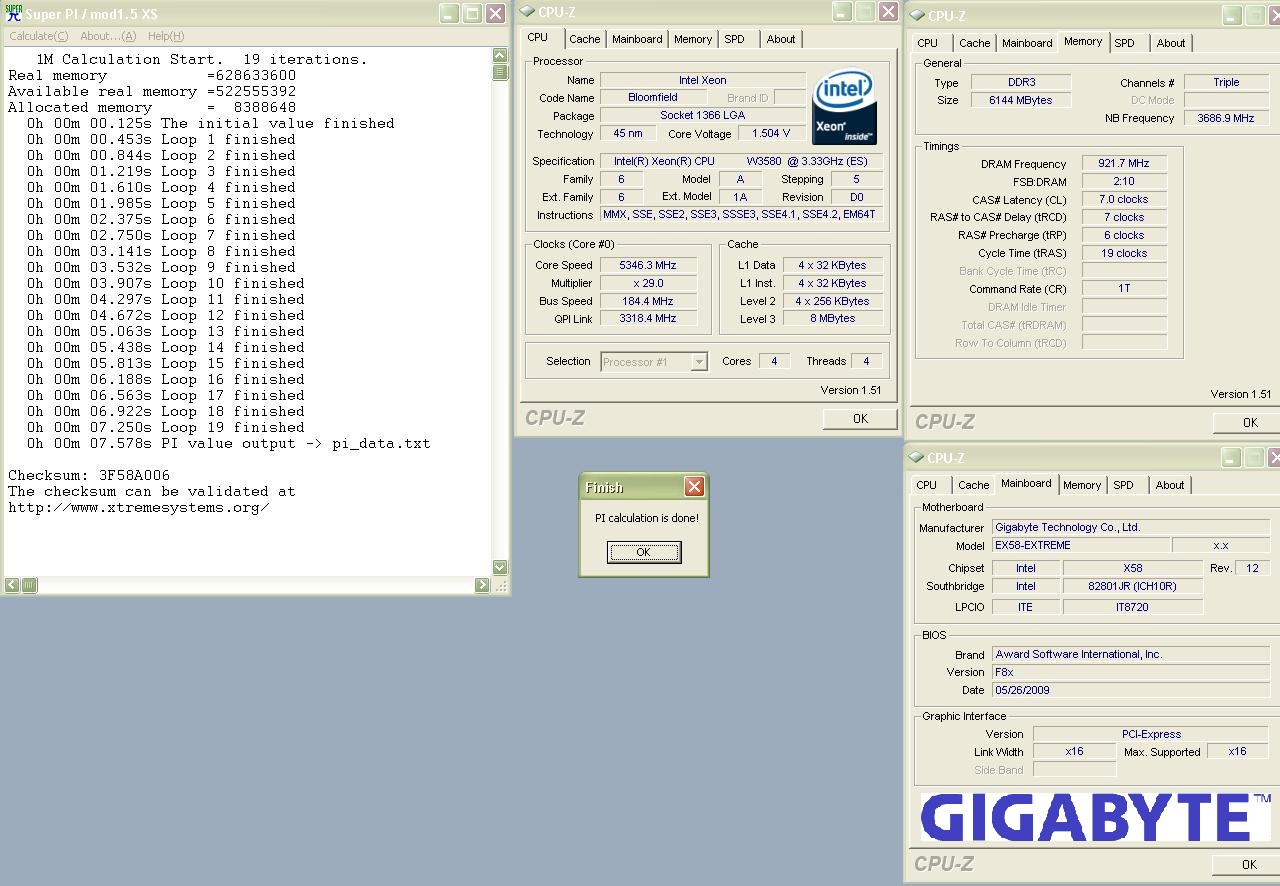Click the bottom-right CPU-Z window title icon
Image resolution: width=1280 pixels, height=886 pixels.
[916, 457]
